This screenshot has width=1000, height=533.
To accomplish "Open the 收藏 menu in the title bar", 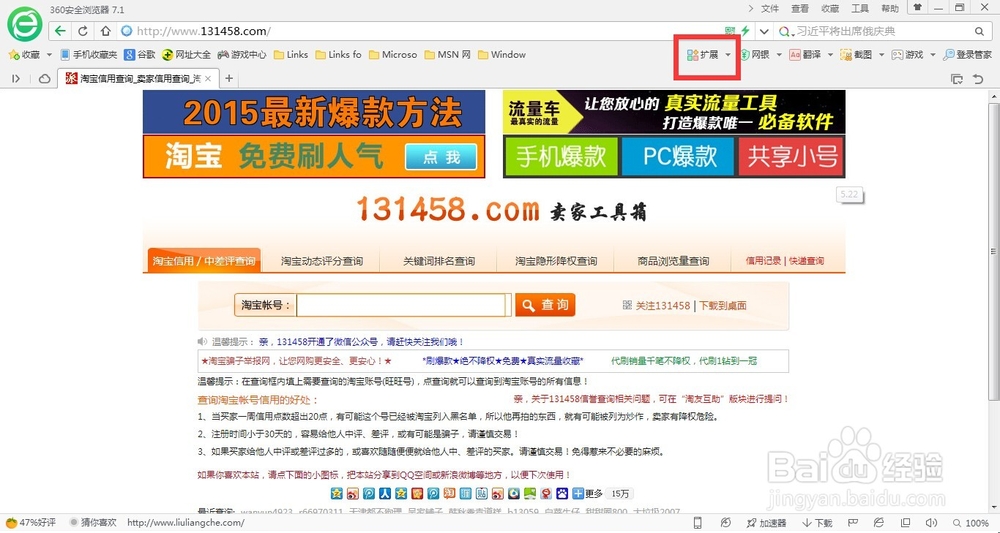I will (x=830, y=8).
